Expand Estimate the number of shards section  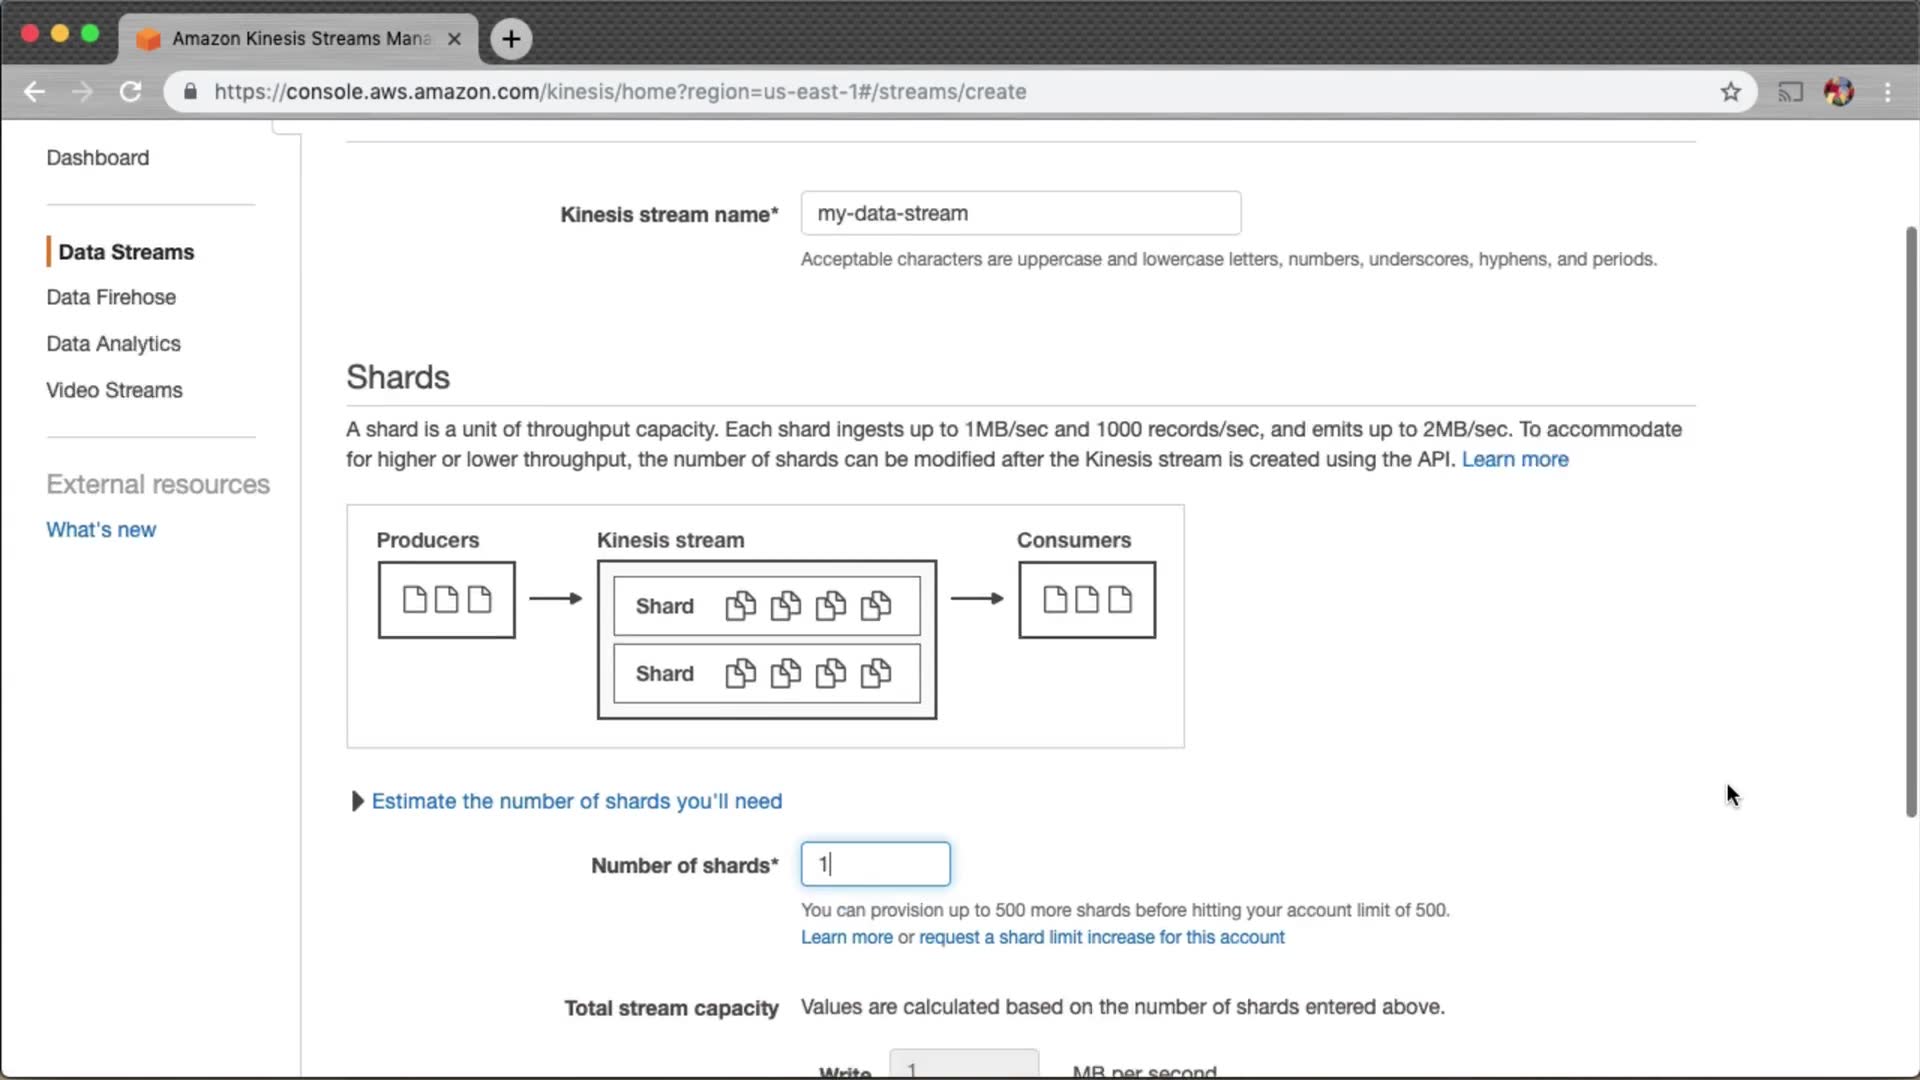pos(576,801)
